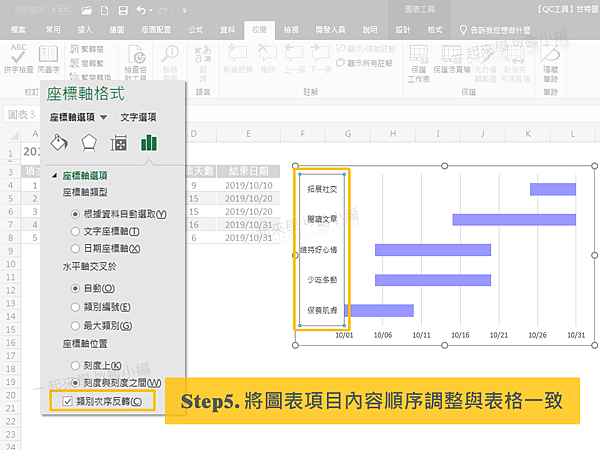Screen dimensions: 600x450
Task: Select 文字座標軸 radio button
Action: point(75,232)
